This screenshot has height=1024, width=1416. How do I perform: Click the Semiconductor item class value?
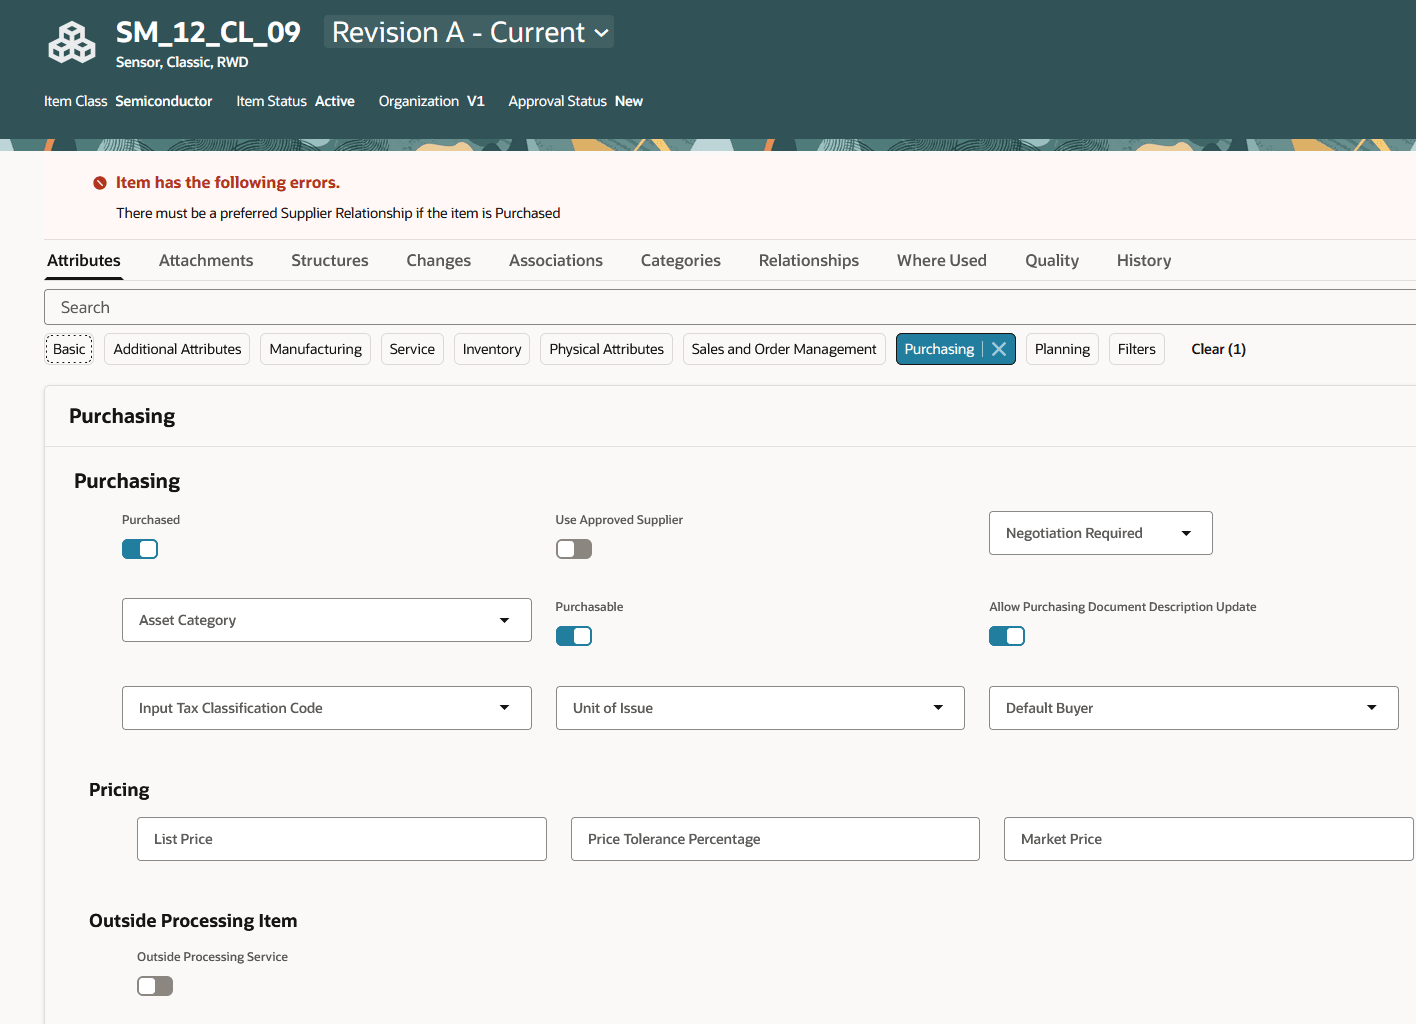(164, 101)
